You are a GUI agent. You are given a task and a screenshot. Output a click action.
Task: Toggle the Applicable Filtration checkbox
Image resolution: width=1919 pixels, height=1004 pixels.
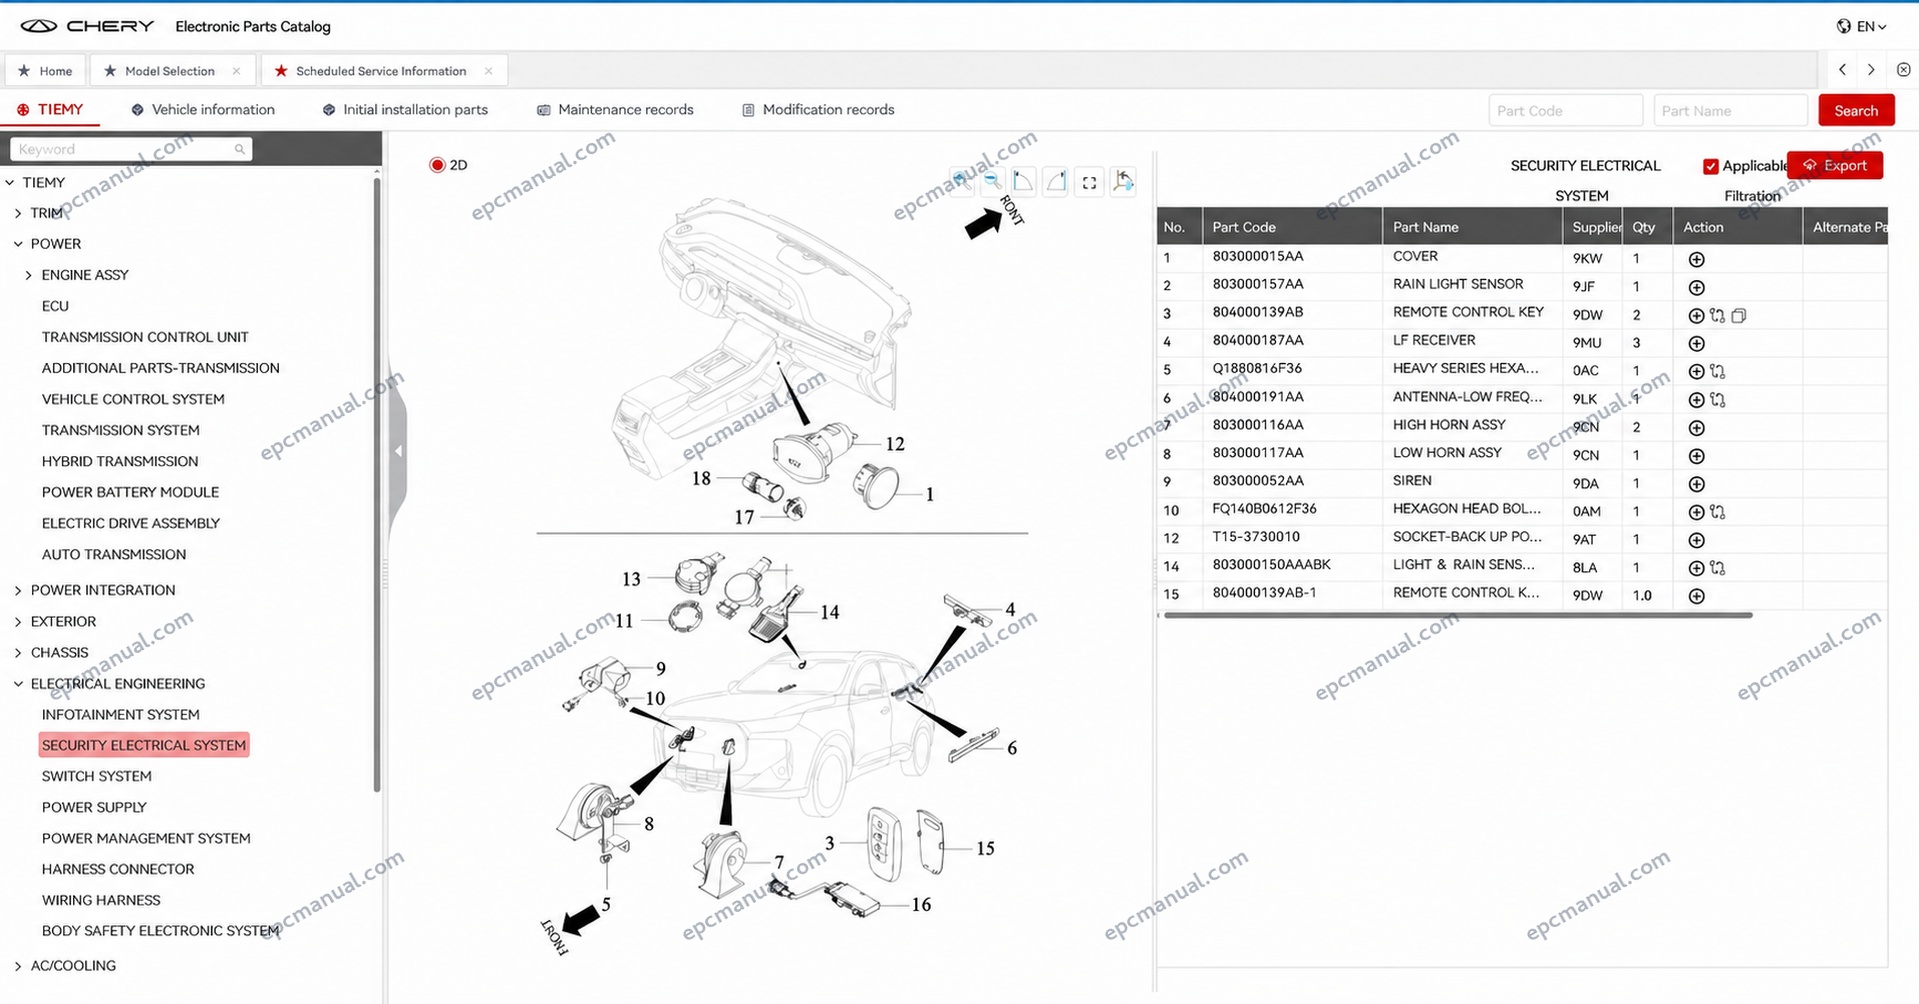1710,166
